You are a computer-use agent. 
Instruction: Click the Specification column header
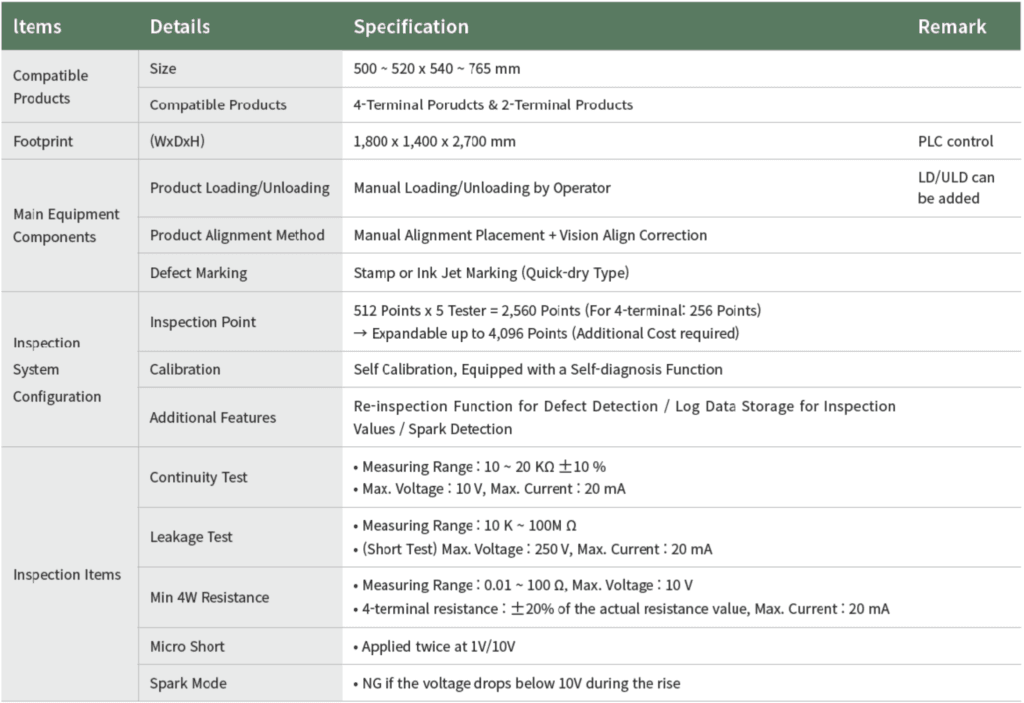(411, 27)
